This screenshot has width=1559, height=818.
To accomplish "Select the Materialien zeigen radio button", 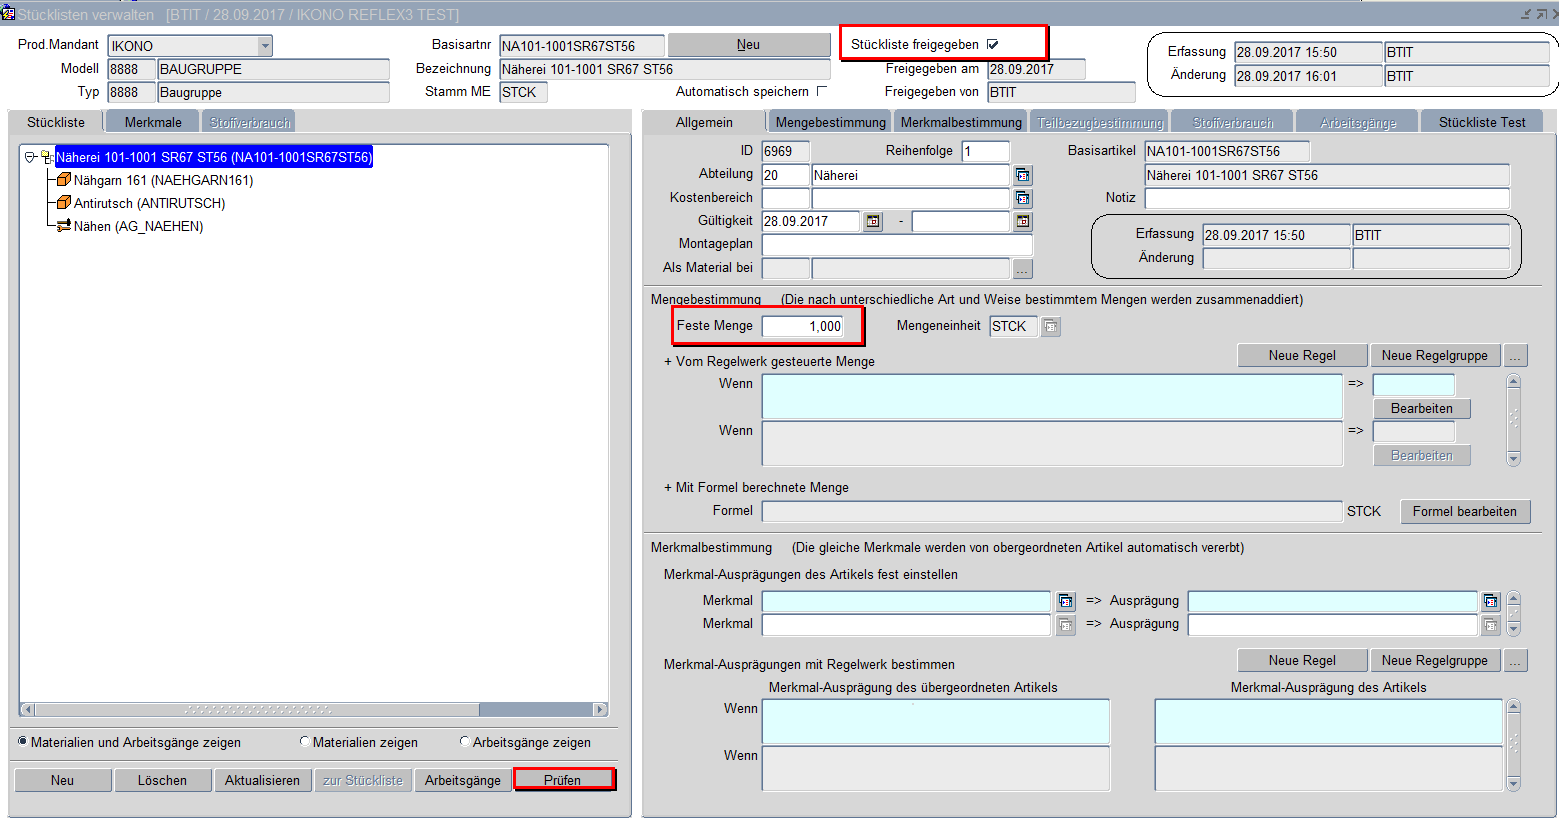I will (x=304, y=742).
